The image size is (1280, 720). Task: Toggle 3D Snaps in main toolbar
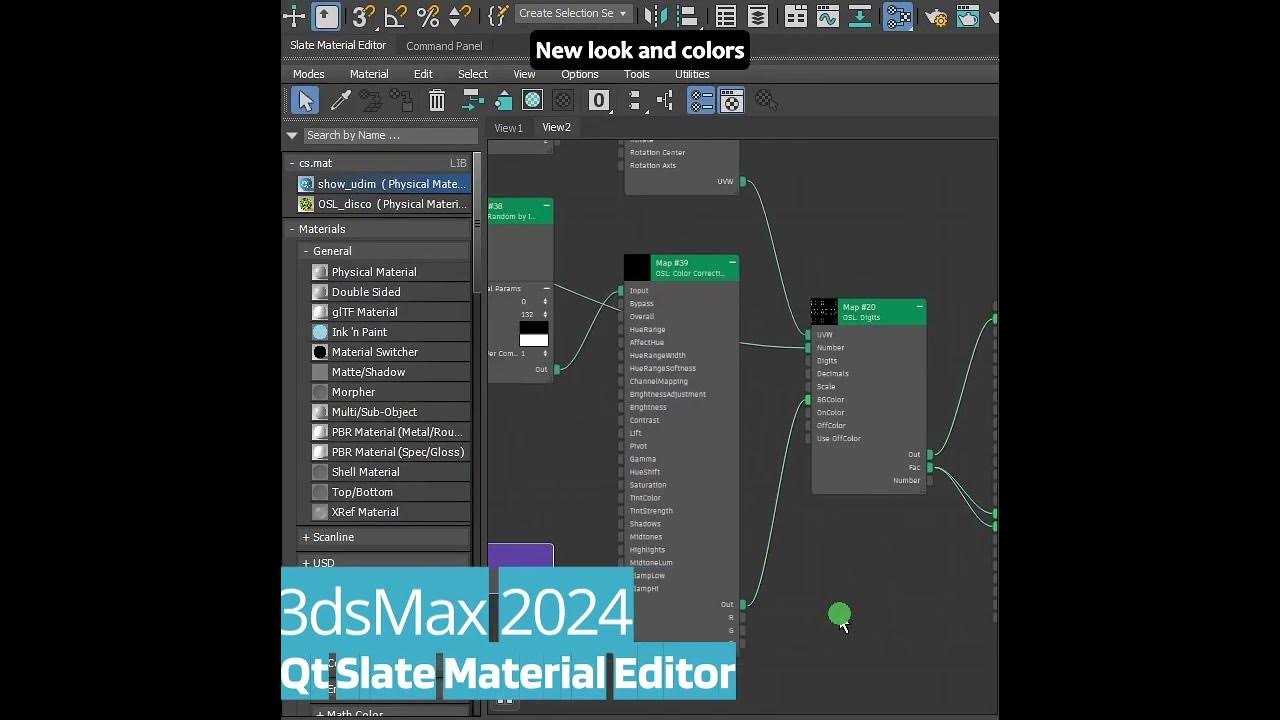[364, 15]
